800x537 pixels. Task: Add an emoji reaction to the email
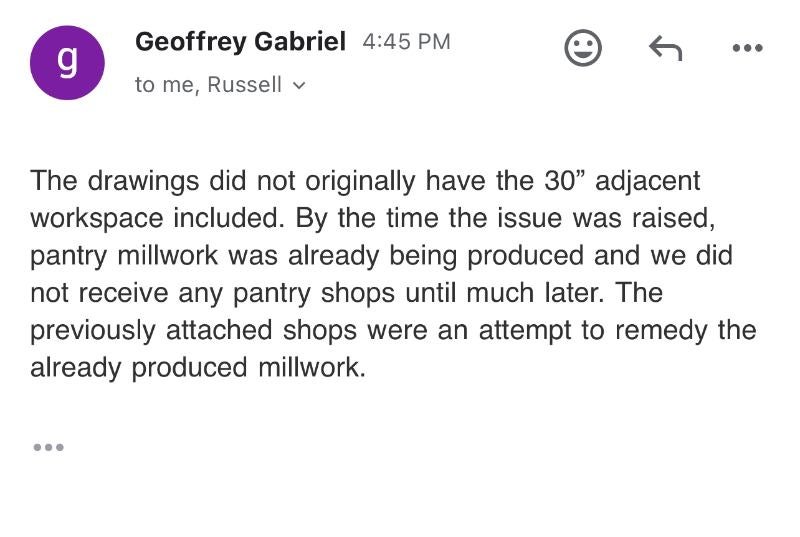click(583, 47)
